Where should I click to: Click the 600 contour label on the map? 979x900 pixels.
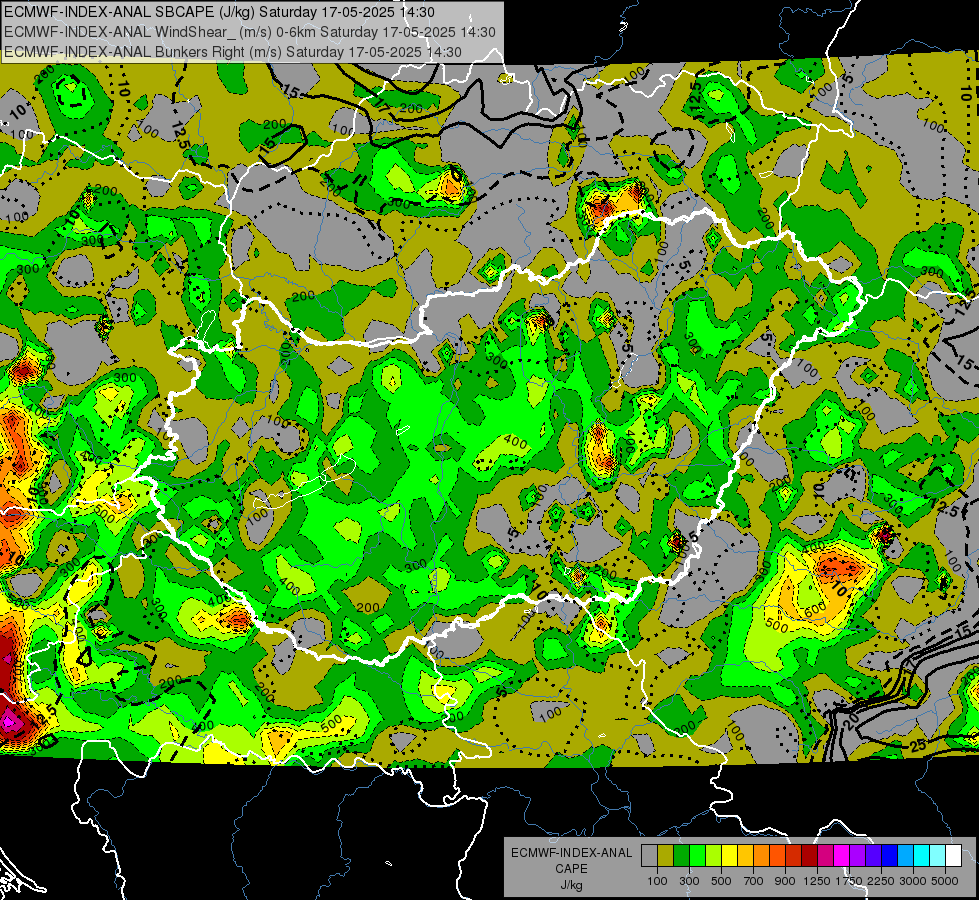(815, 609)
